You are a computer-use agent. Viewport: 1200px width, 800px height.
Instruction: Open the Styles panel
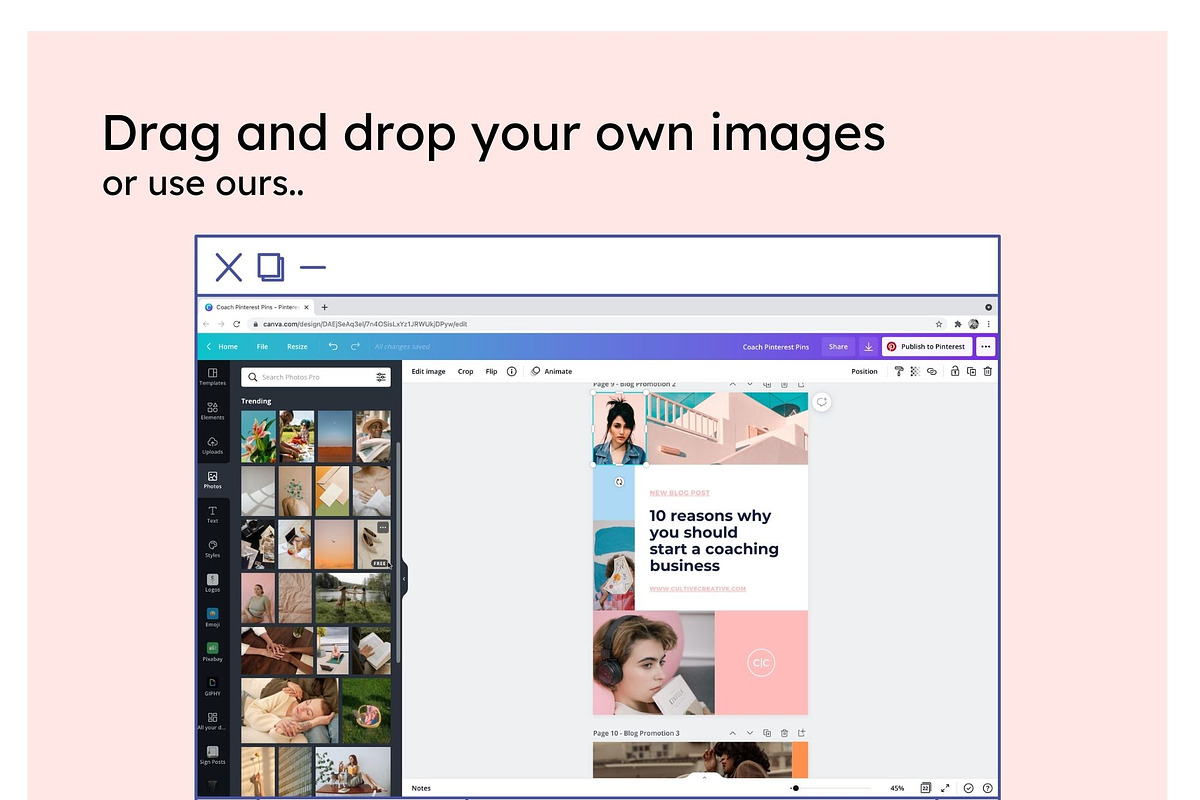212,549
